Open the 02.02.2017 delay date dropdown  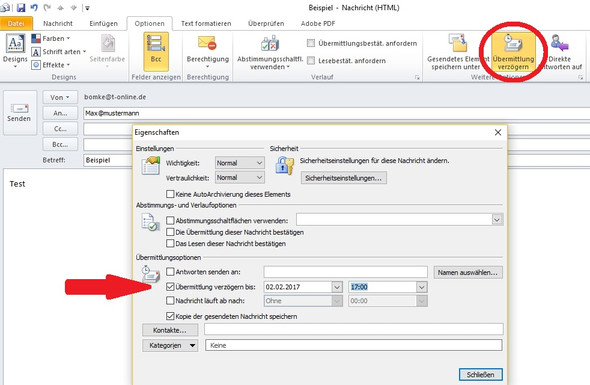337,287
